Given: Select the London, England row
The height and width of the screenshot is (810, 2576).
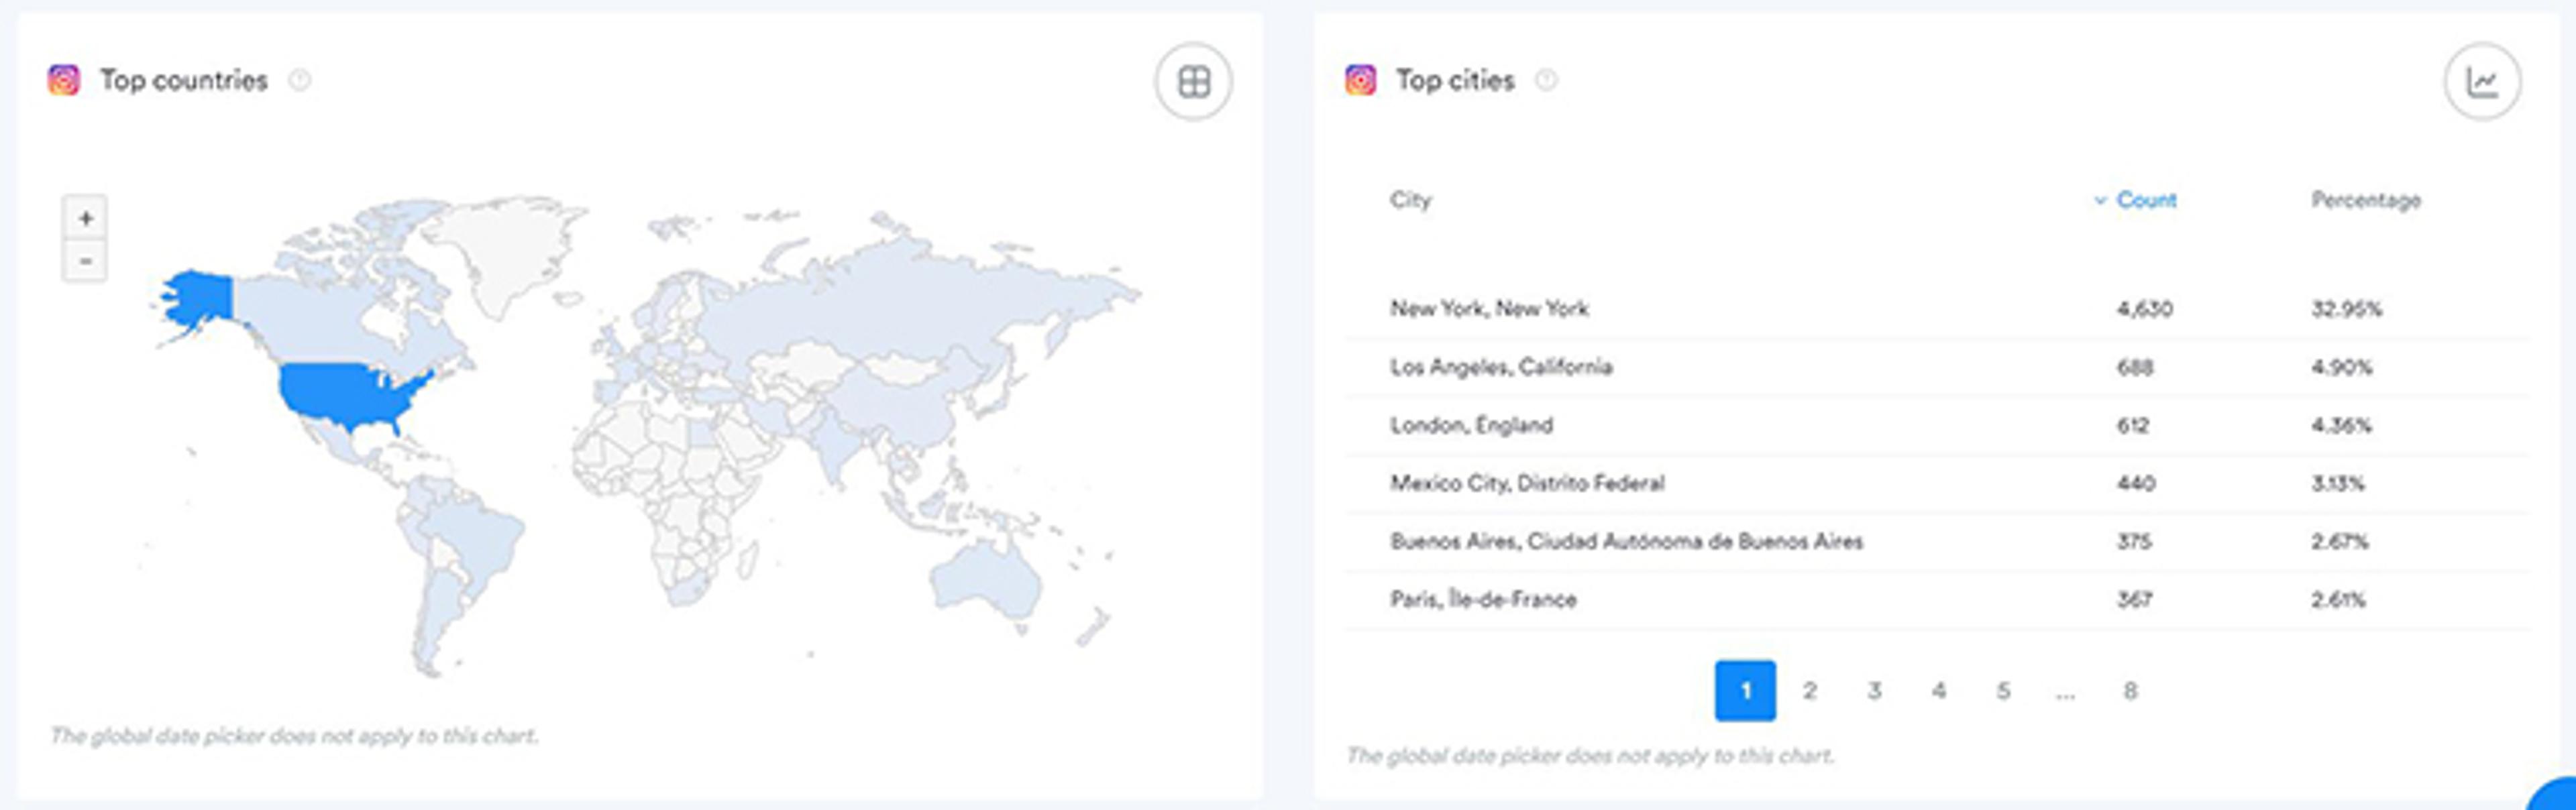Looking at the screenshot, I should (x=1471, y=425).
